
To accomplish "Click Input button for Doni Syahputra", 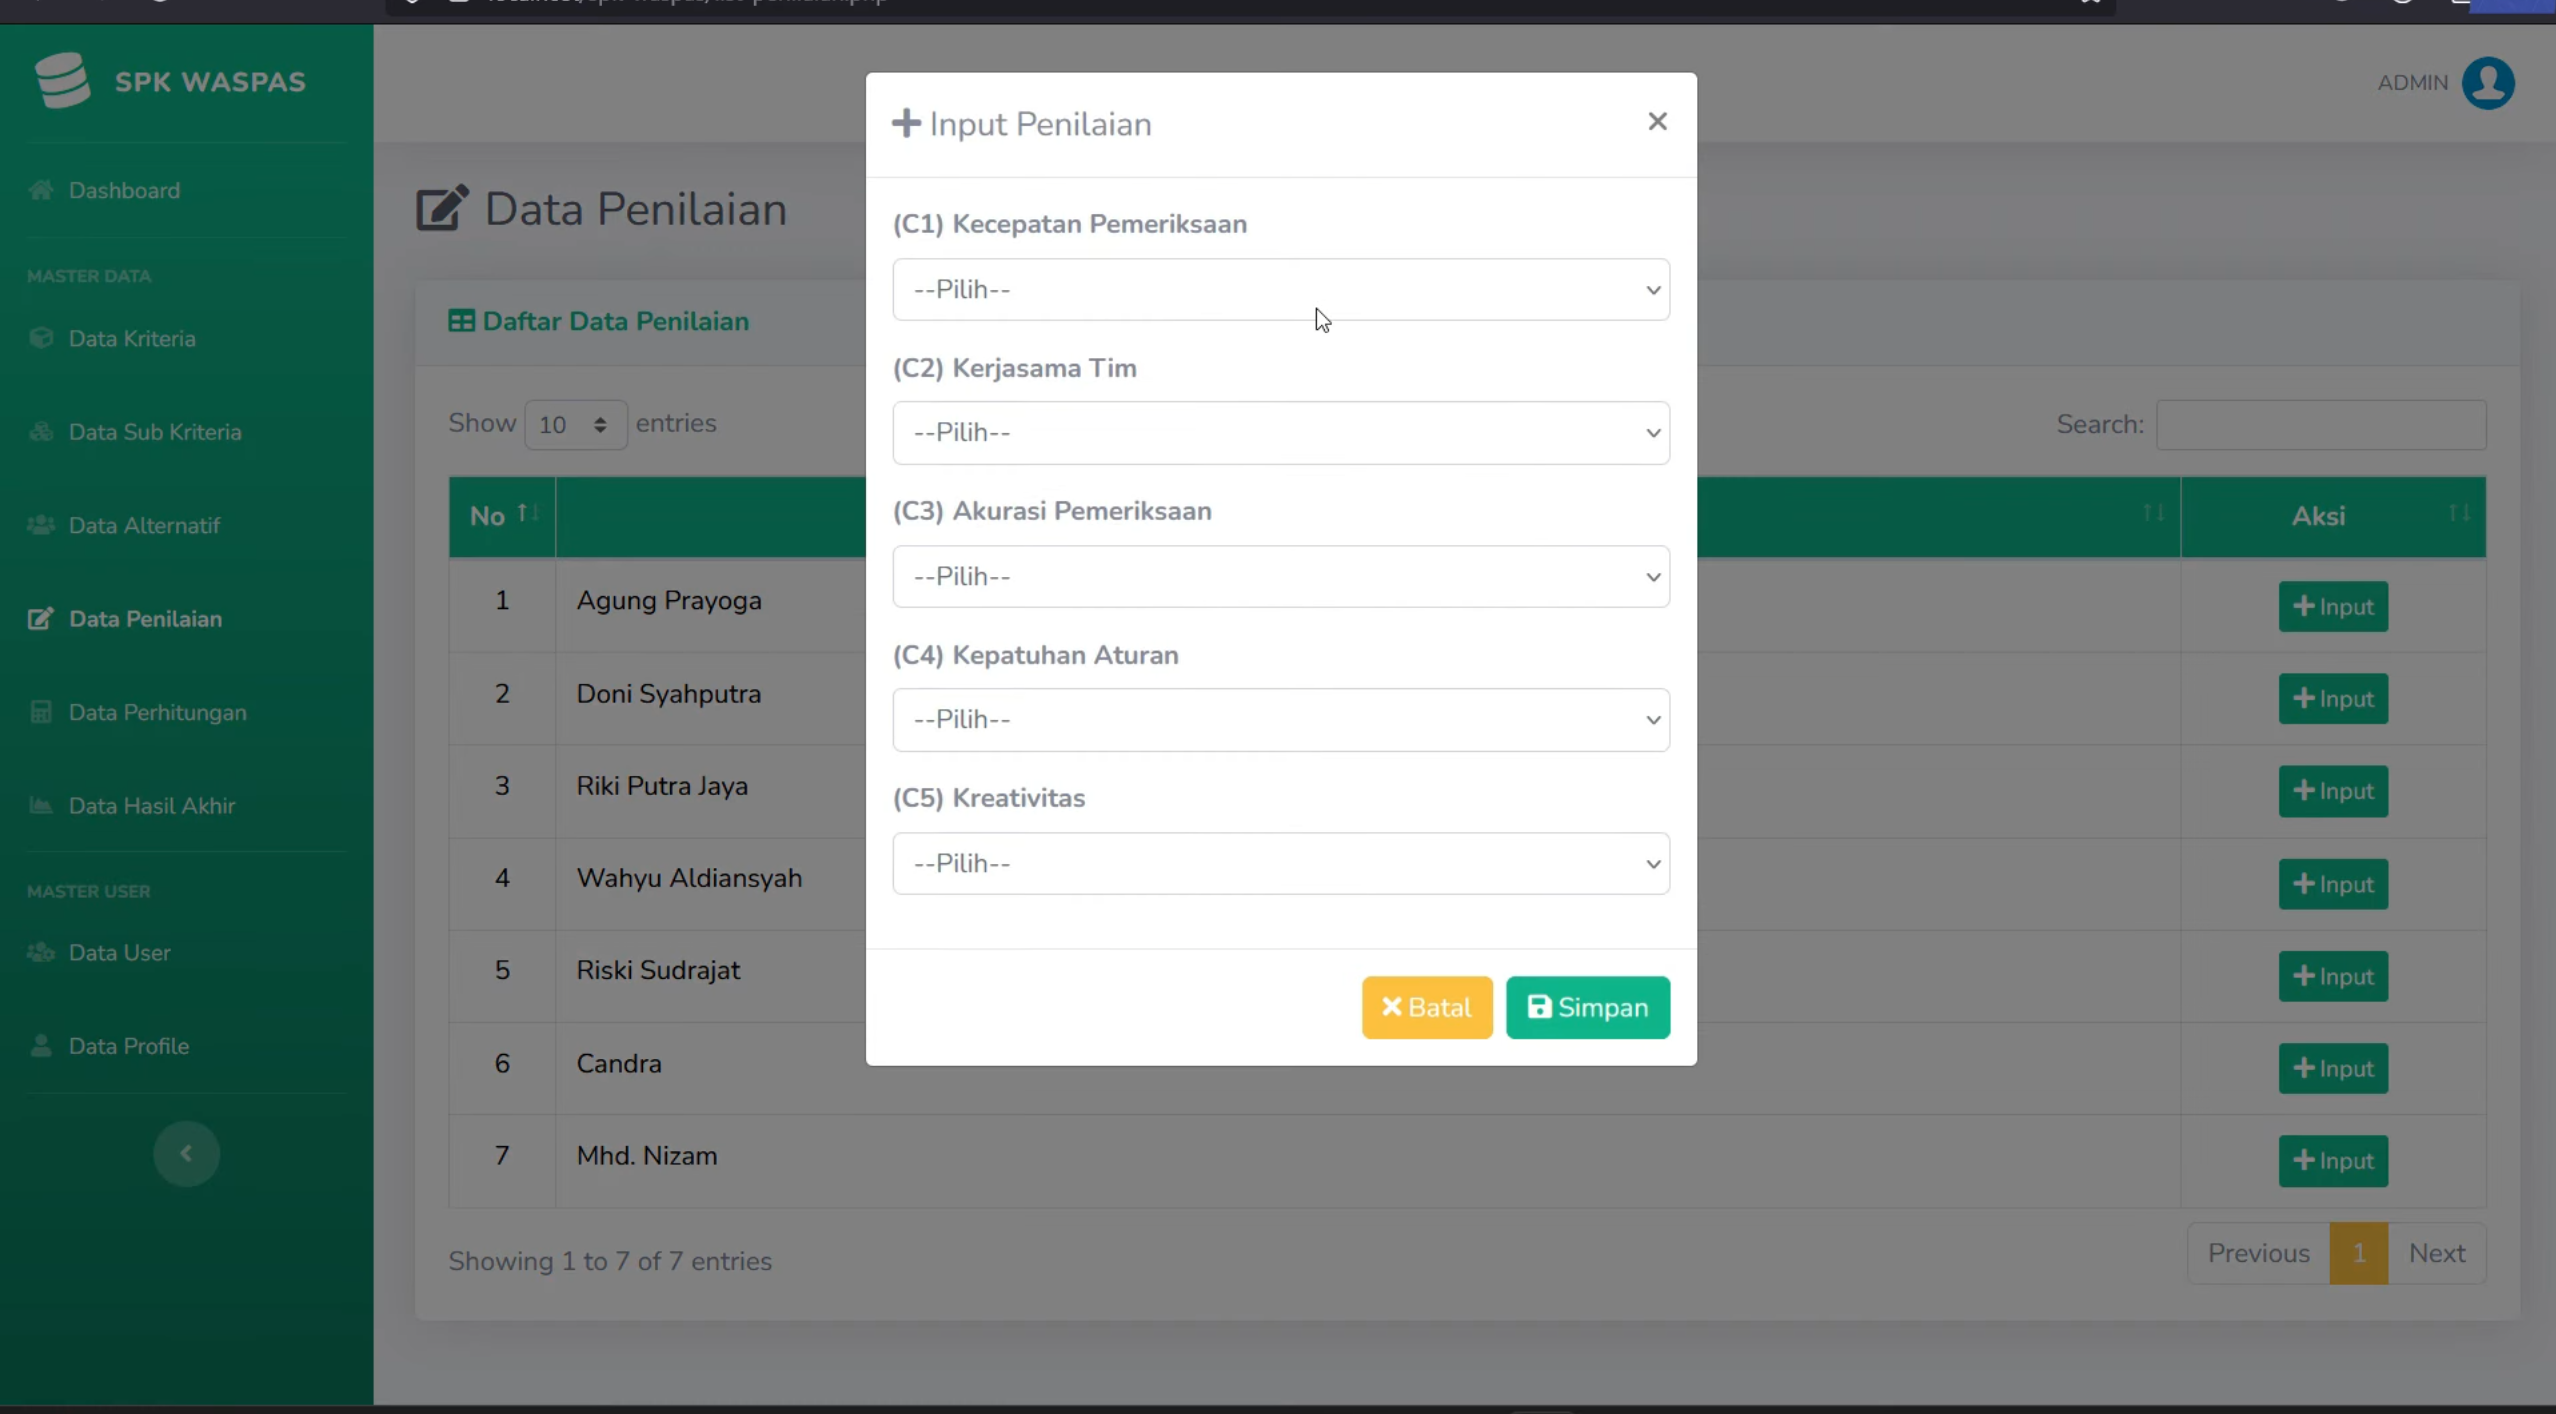I will [2333, 698].
